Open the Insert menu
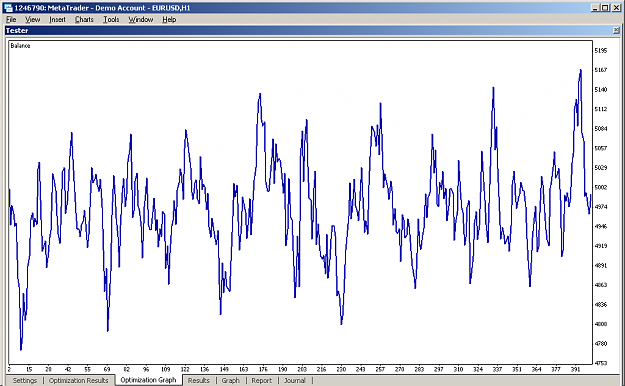This screenshot has width=625, height=386. [x=57, y=19]
